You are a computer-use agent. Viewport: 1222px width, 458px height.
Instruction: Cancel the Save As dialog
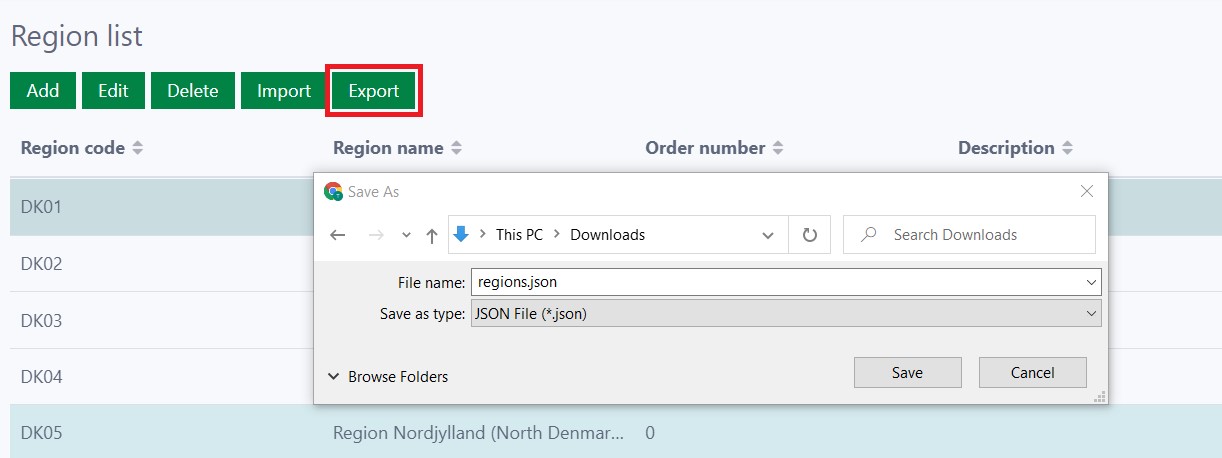click(1032, 373)
